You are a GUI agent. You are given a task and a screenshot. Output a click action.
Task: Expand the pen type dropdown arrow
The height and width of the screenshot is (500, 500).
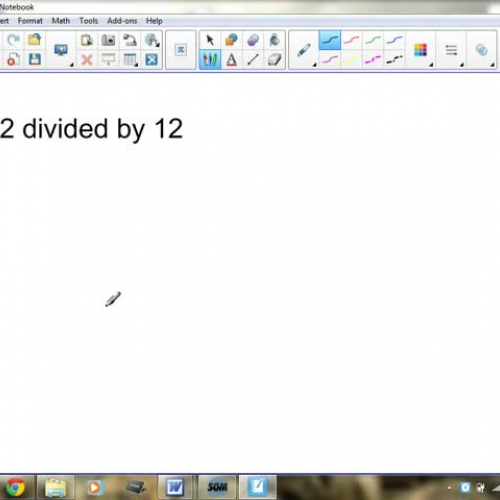pos(314,65)
